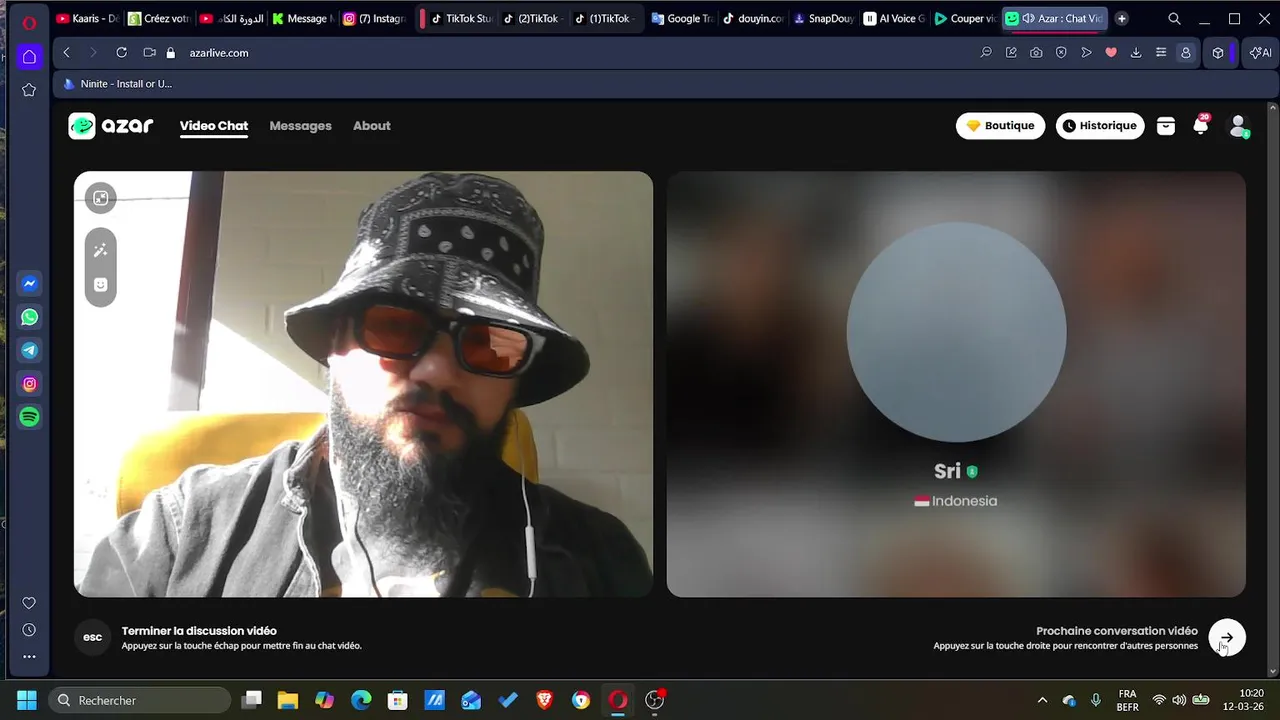Image resolution: width=1280 pixels, height=720 pixels.
Task: Open the Boutique shop button
Action: [1000, 126]
